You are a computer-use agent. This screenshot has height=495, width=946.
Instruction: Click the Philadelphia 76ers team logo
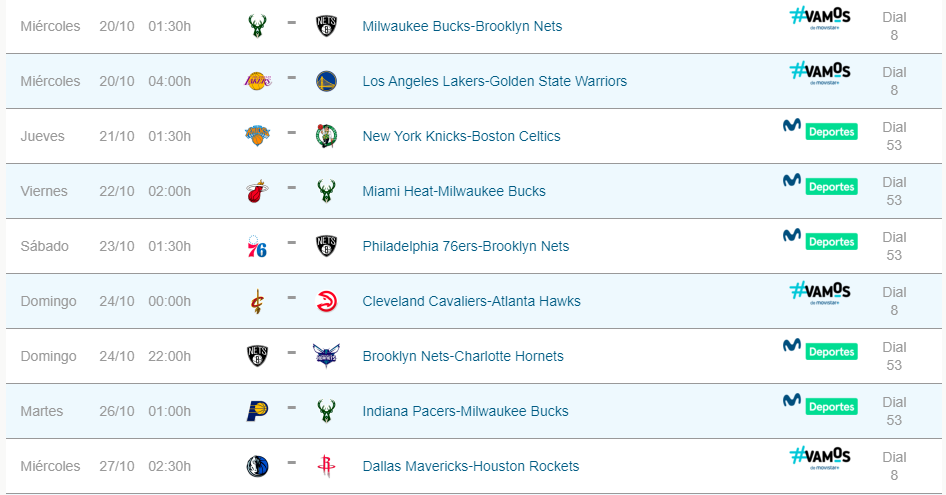point(257,246)
